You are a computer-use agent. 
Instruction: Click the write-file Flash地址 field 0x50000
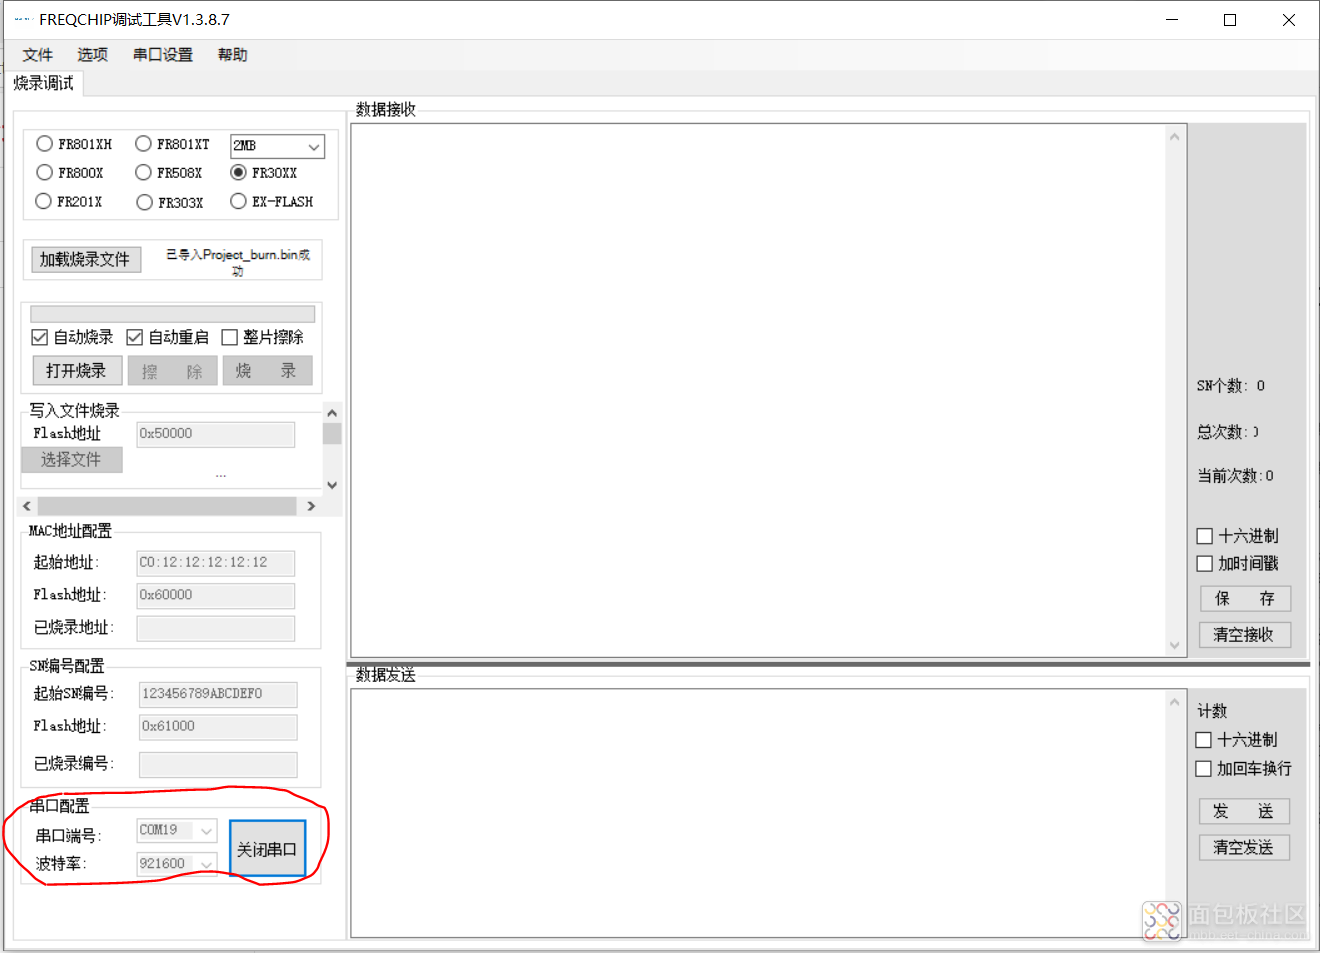[215, 434]
